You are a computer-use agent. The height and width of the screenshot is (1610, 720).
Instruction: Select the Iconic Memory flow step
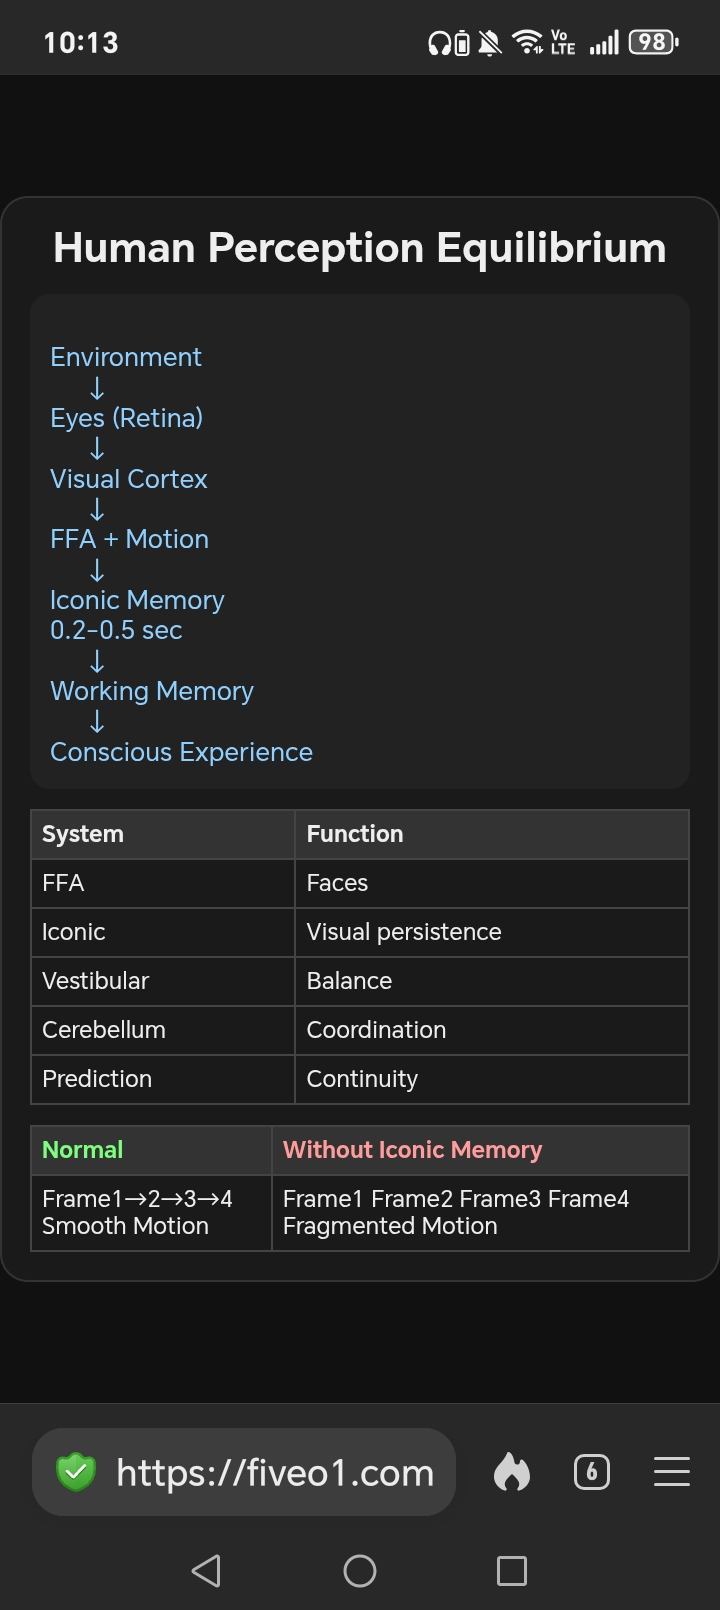pyautogui.click(x=137, y=615)
